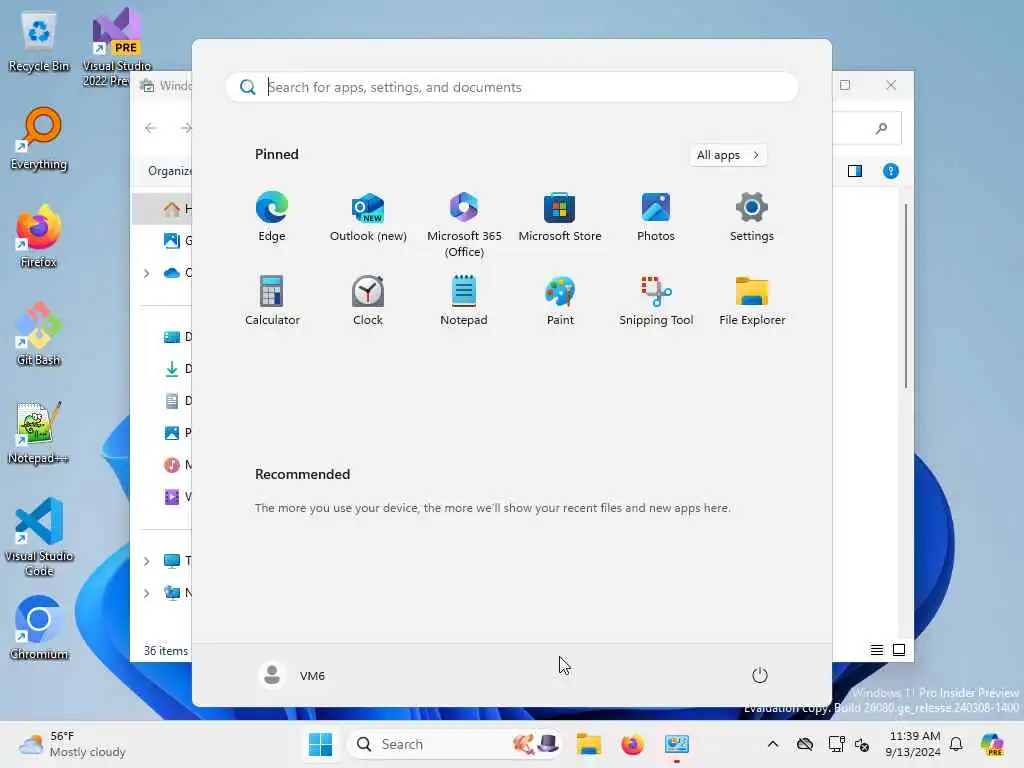Image resolution: width=1024 pixels, height=768 pixels.
Task: Open the Clock app
Action: coord(368,300)
